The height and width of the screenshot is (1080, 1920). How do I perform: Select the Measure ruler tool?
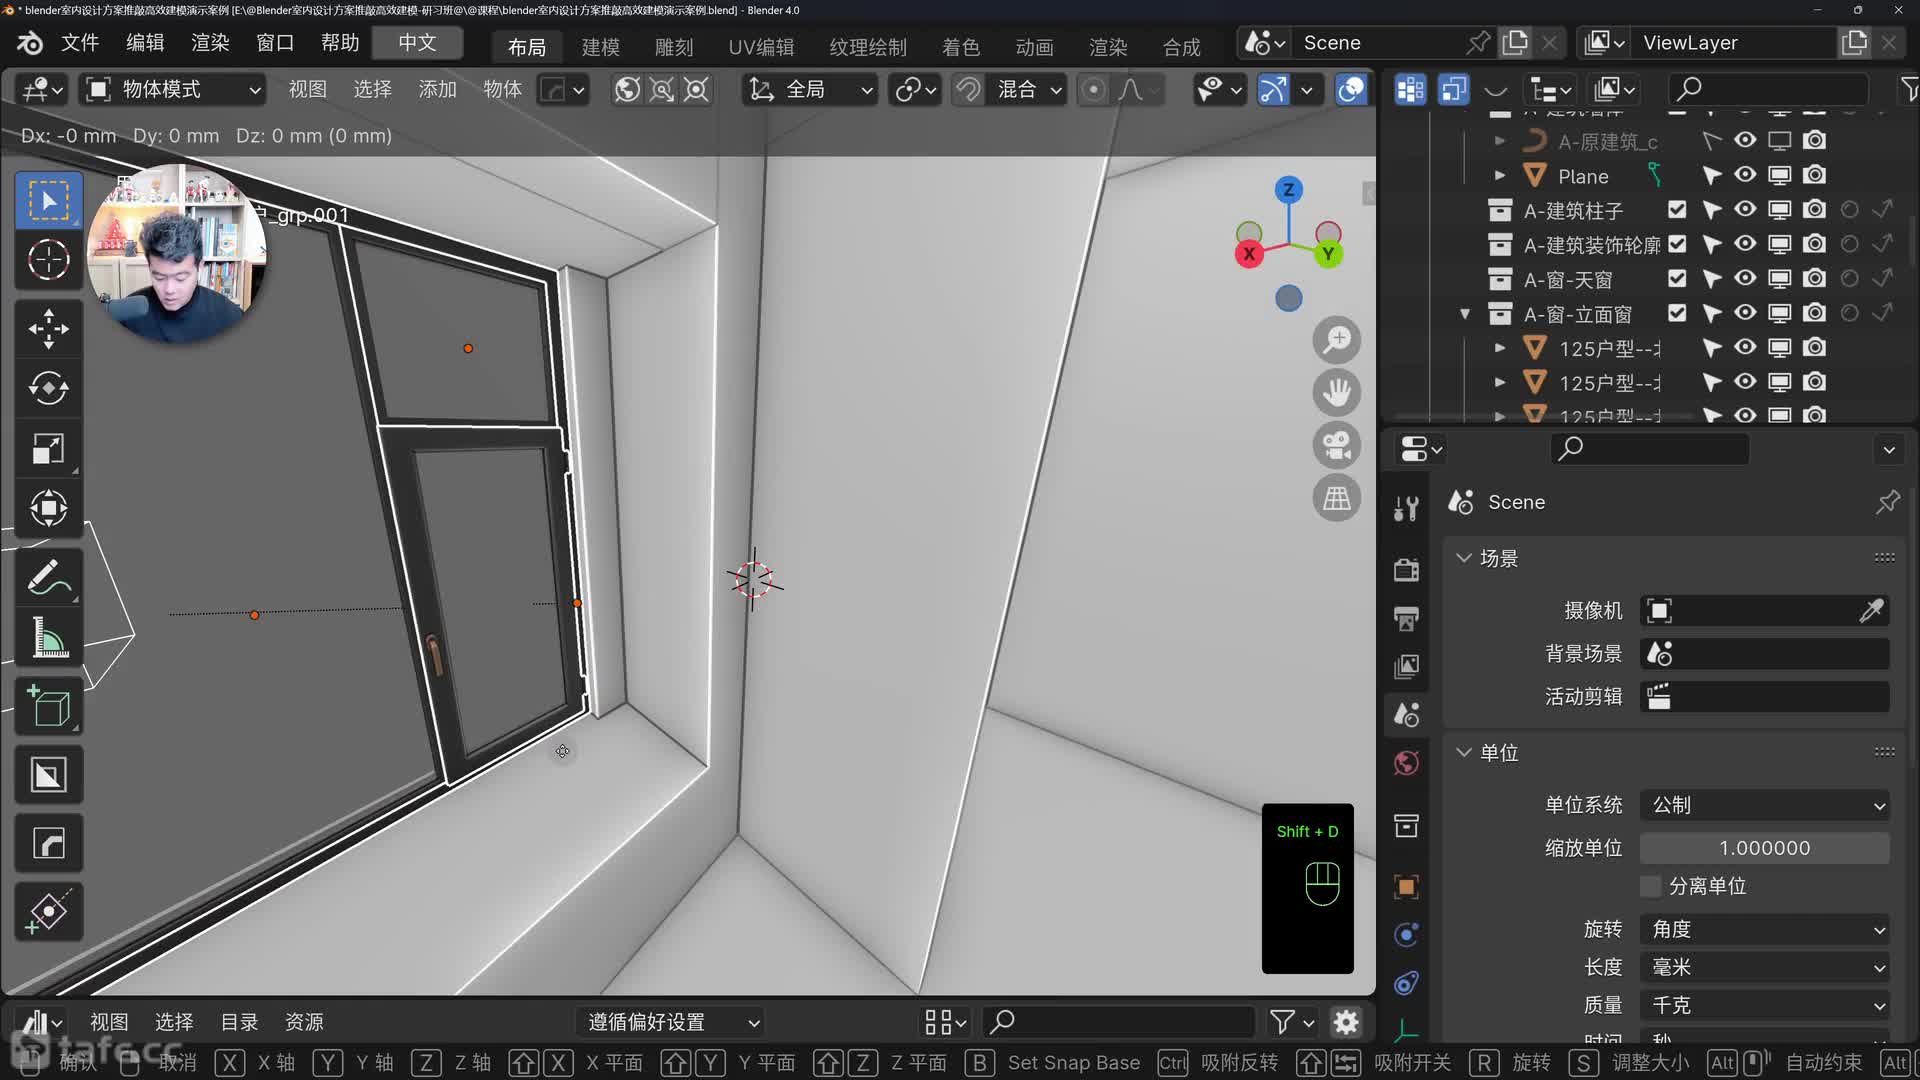pyautogui.click(x=48, y=638)
